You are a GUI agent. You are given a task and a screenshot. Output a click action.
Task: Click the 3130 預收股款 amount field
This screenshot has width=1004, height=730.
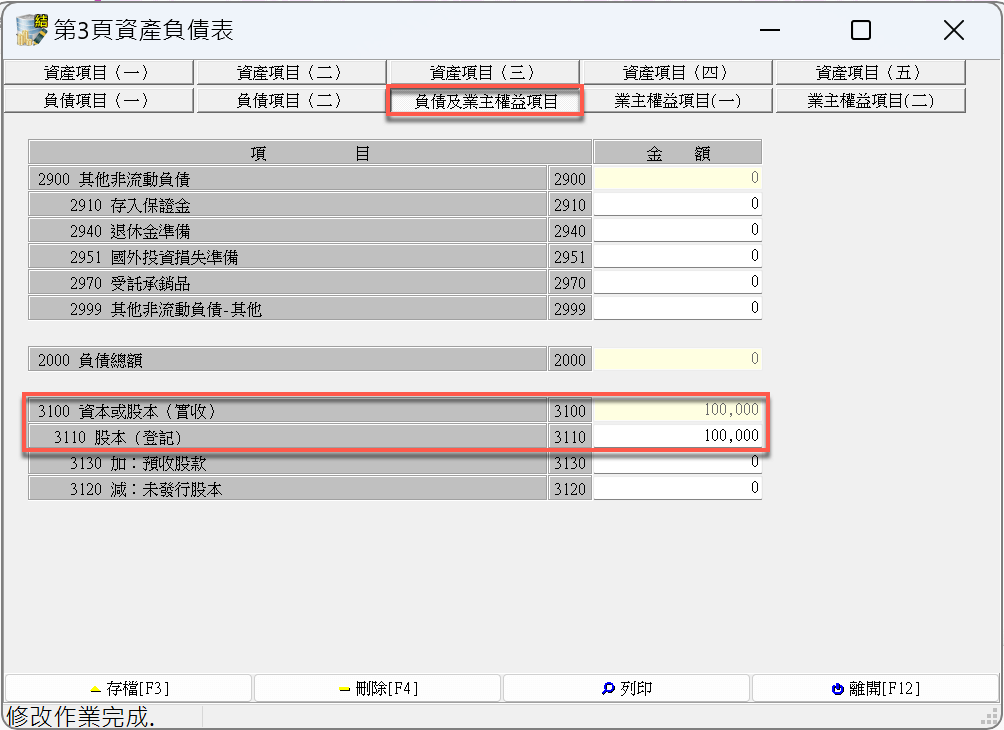[677, 462]
